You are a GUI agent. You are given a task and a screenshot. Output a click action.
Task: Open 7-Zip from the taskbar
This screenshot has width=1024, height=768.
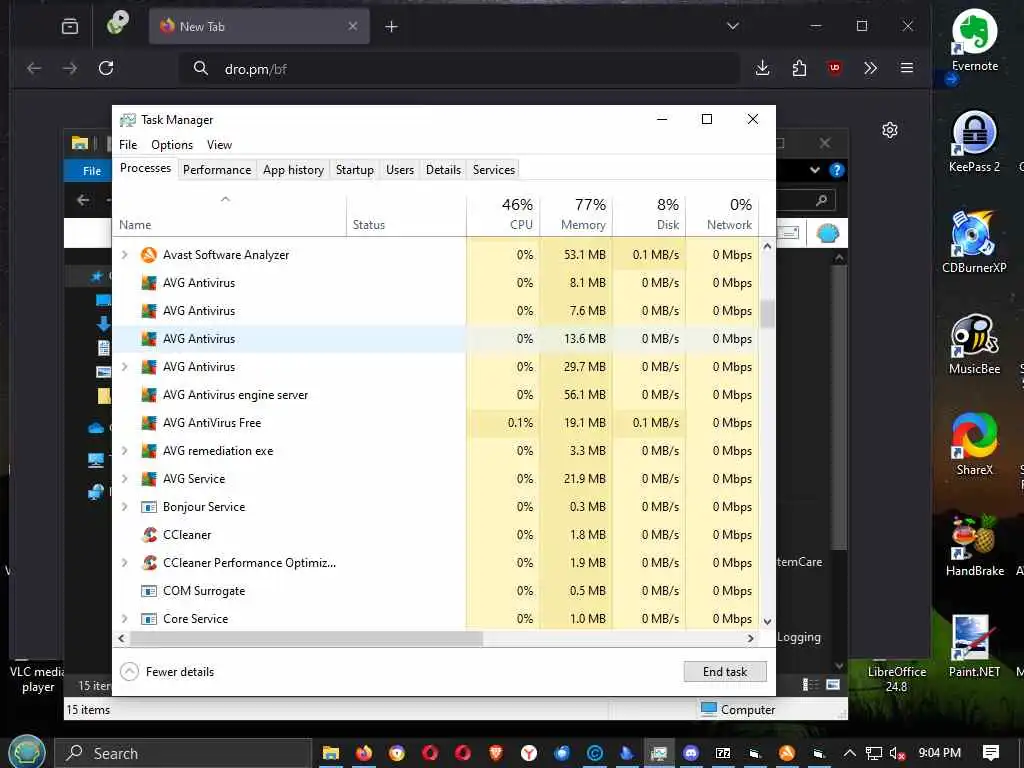723,753
